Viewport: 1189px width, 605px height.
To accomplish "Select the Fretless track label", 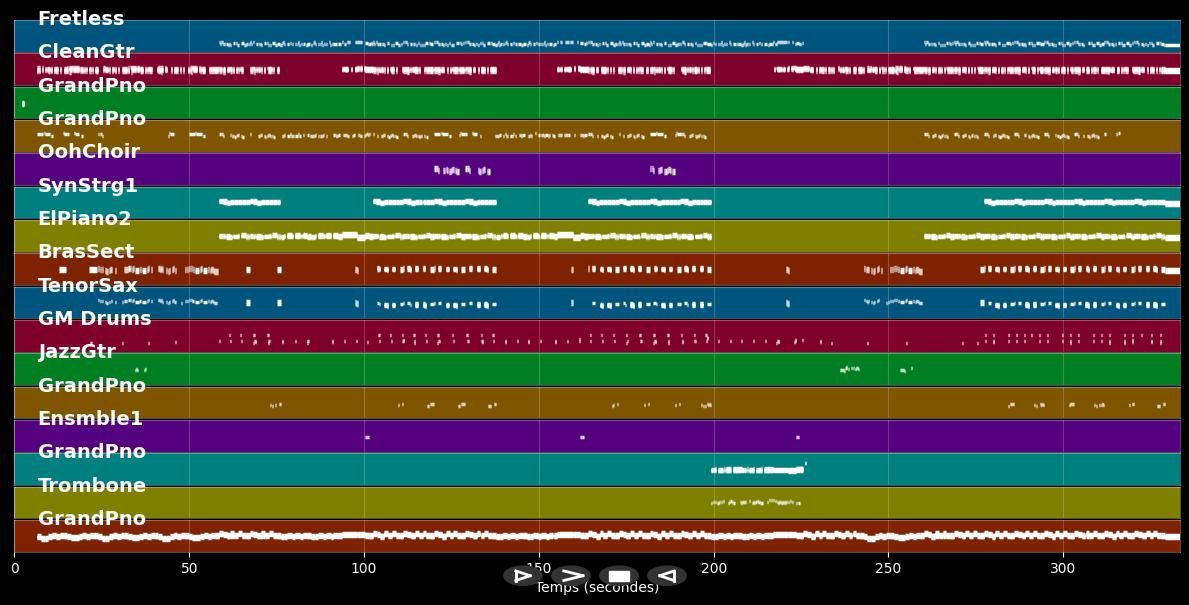I will 81,19.
